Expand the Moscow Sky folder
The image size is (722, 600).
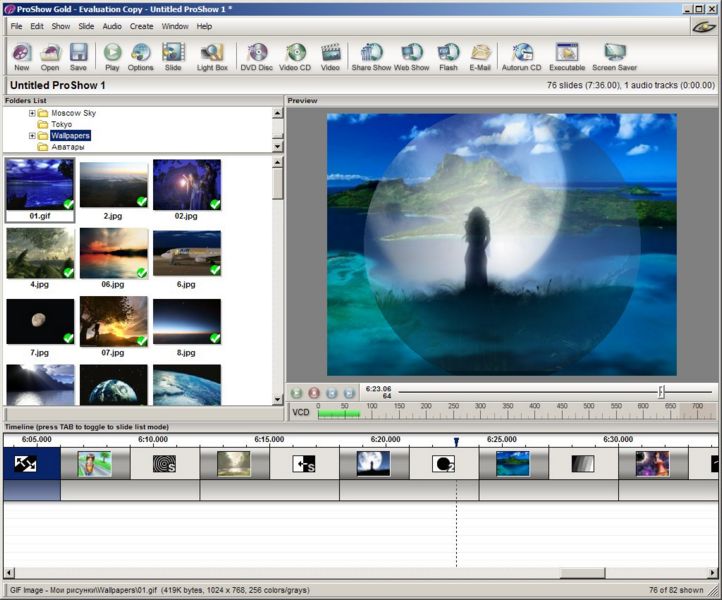(32, 113)
